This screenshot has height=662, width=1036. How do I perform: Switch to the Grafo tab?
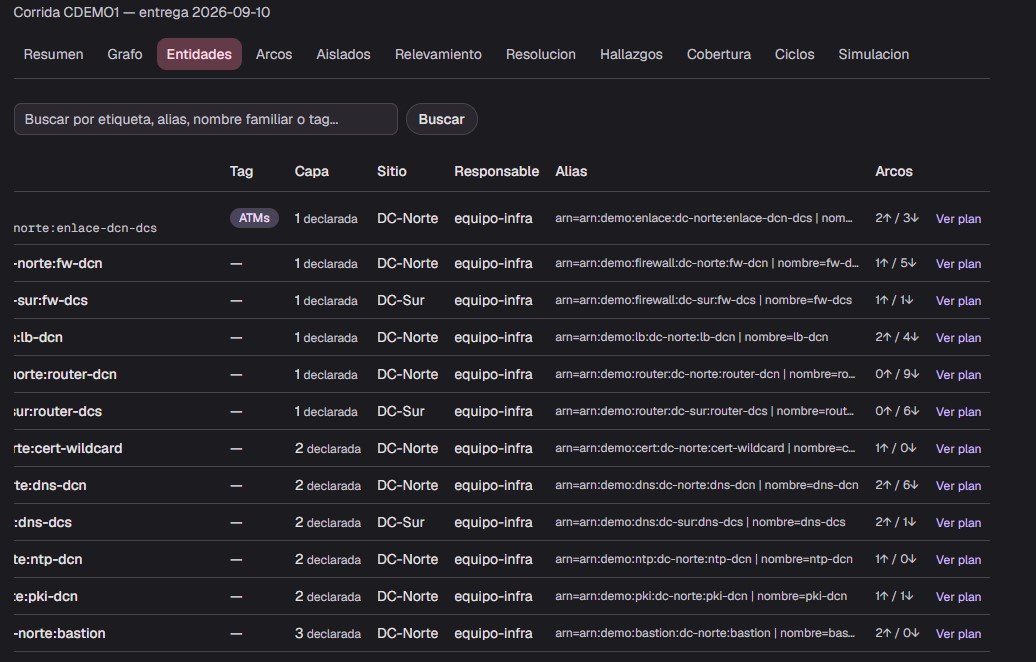[x=125, y=54]
